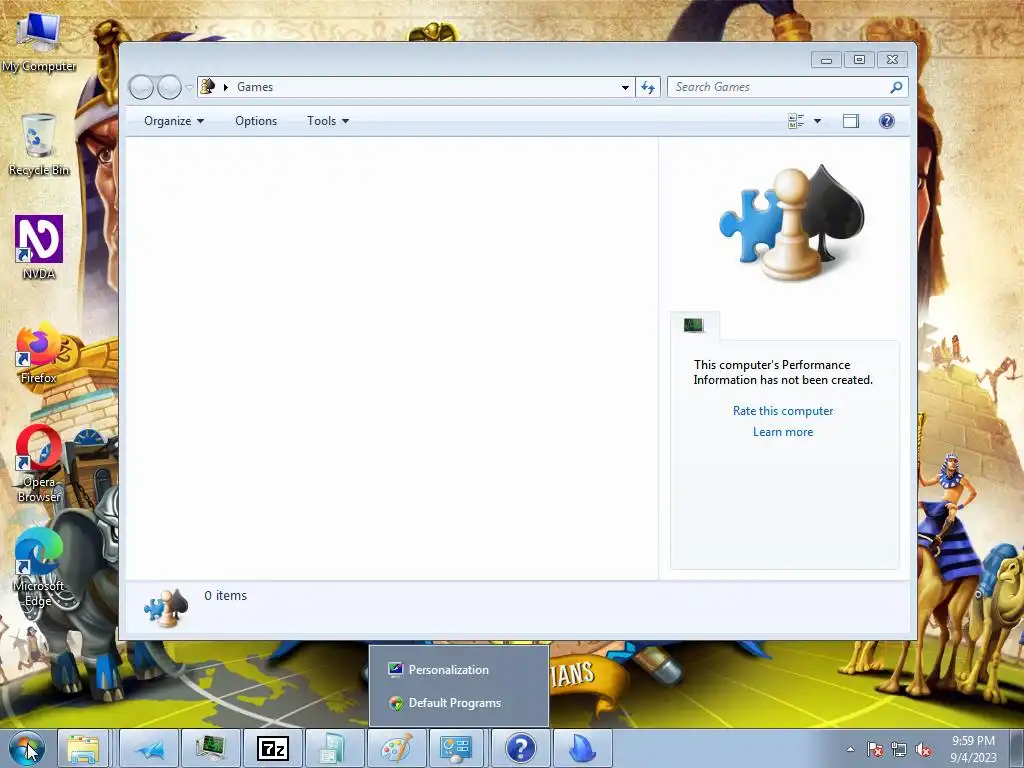
Task: Click the Start button
Action: (x=27, y=748)
